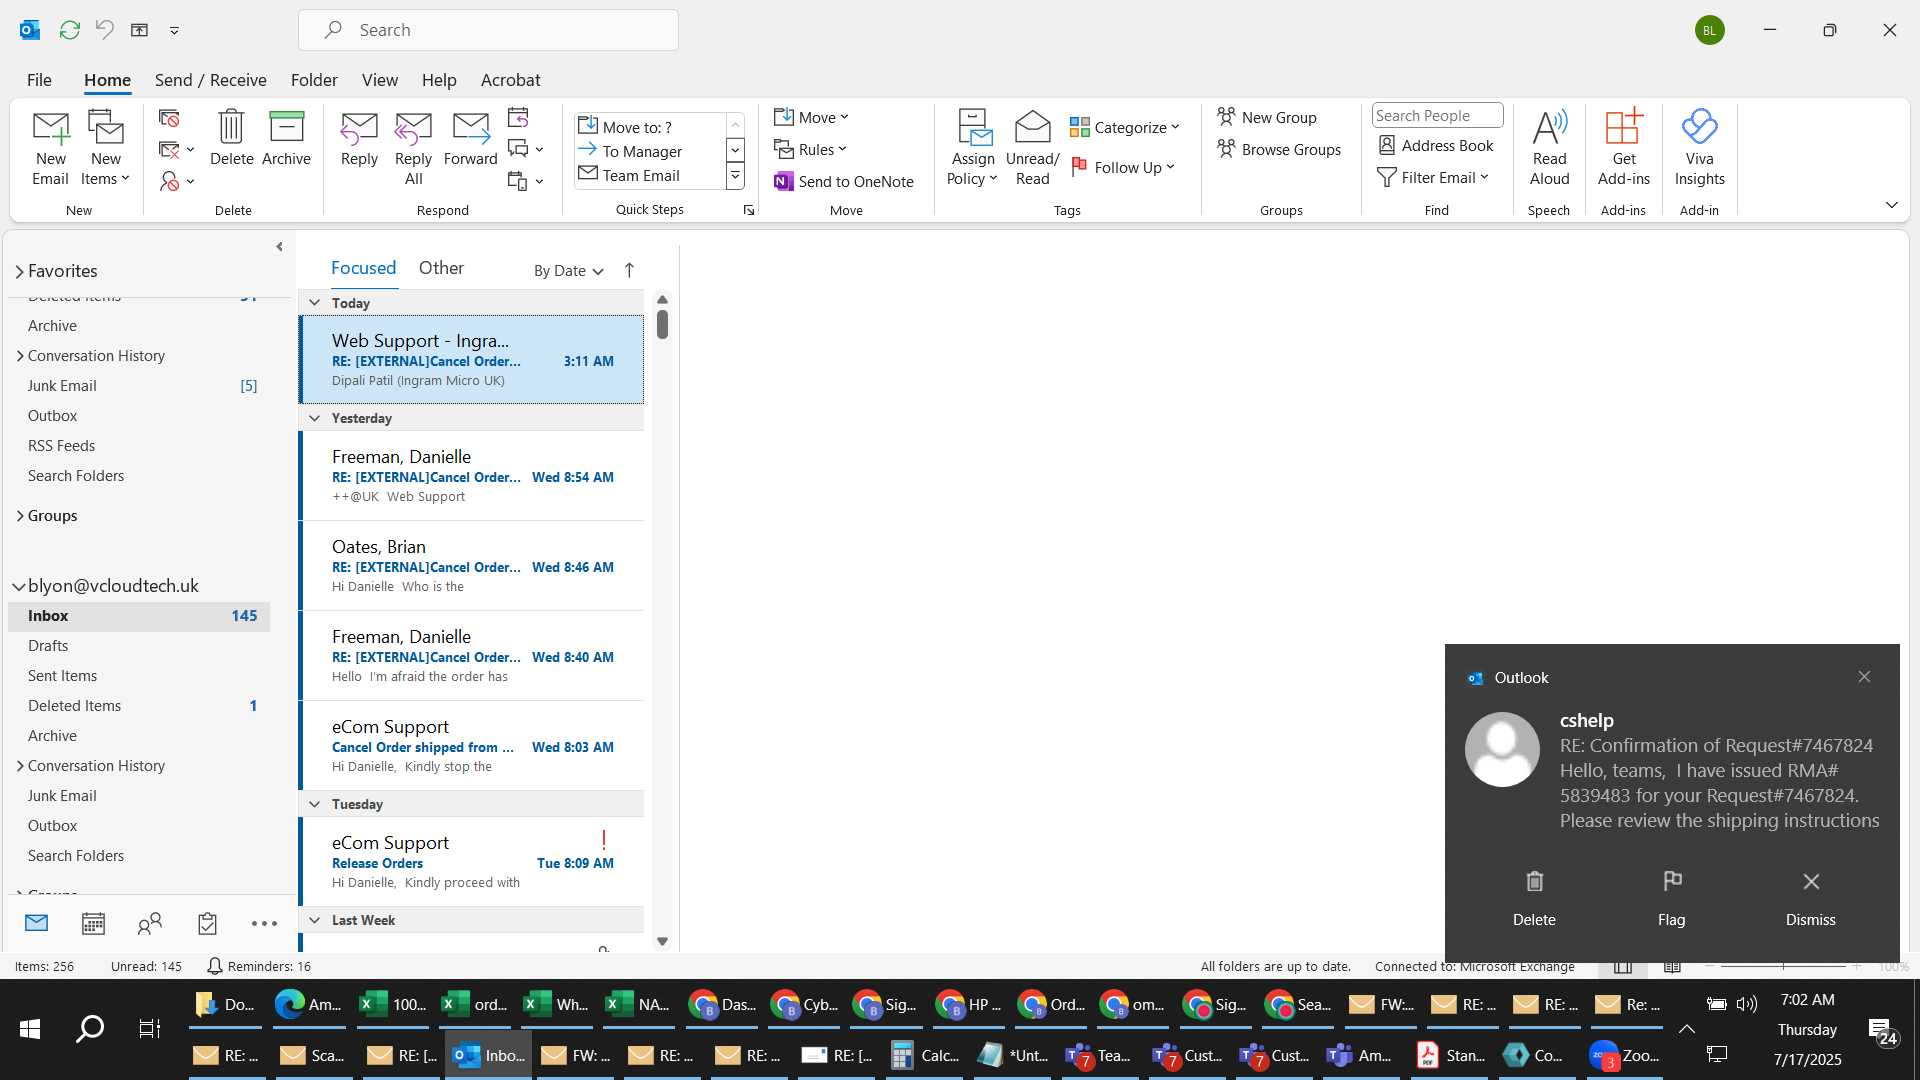Open the Categorize color menu
This screenshot has width=1920, height=1080.
click(x=1125, y=127)
